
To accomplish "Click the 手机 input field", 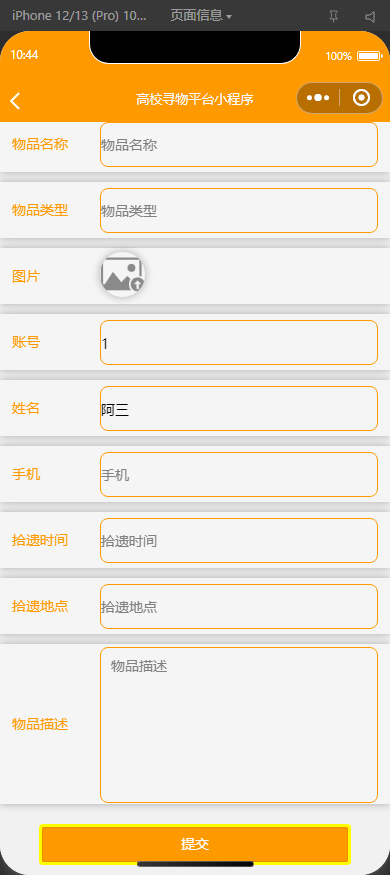I will 239,474.
